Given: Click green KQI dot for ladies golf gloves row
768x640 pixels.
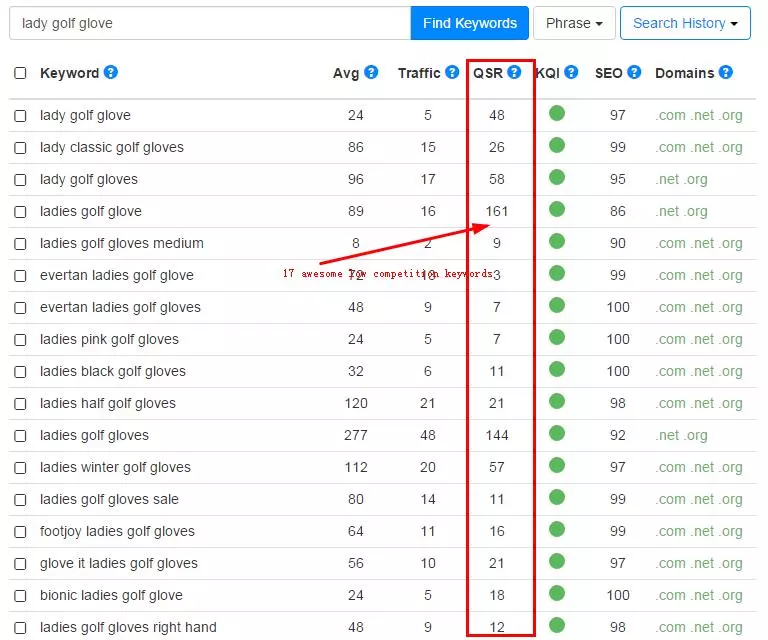Looking at the screenshot, I should [x=557, y=433].
